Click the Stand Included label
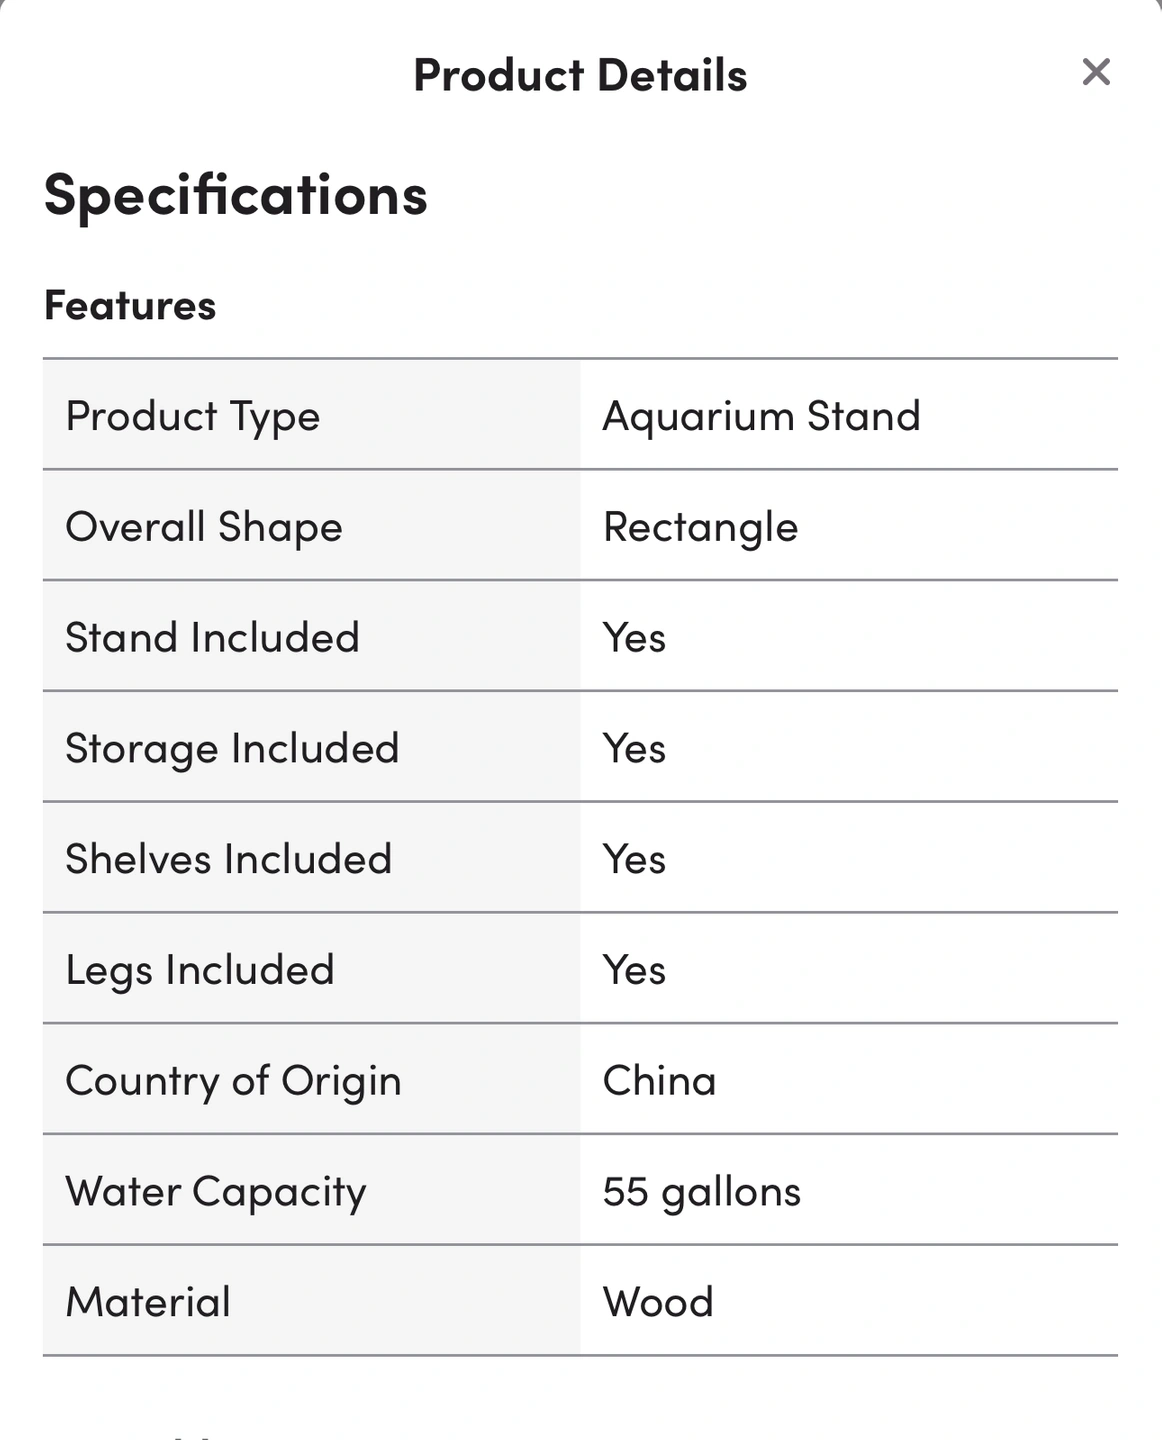 212,638
